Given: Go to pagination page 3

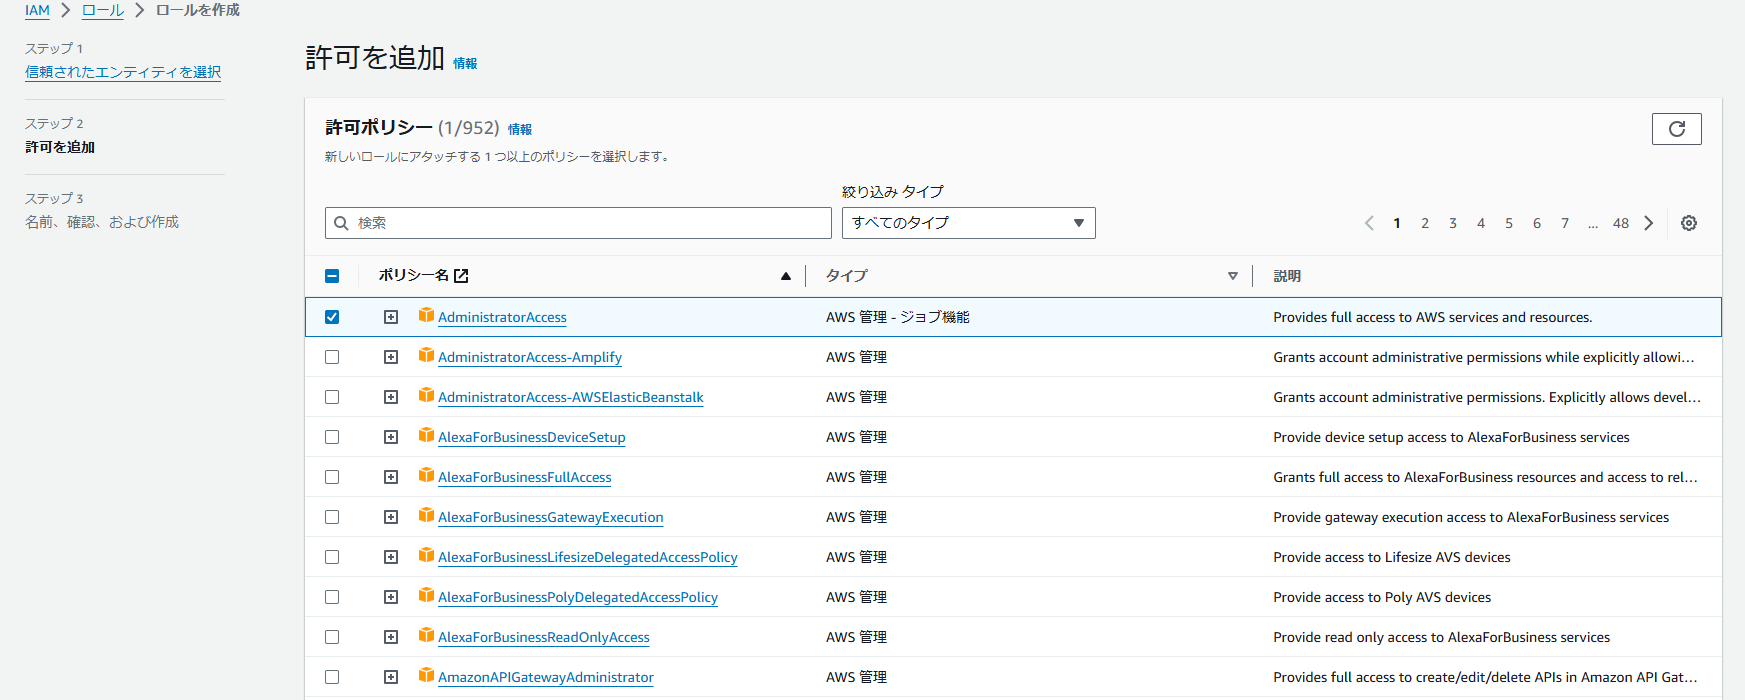Looking at the screenshot, I should pos(1453,223).
